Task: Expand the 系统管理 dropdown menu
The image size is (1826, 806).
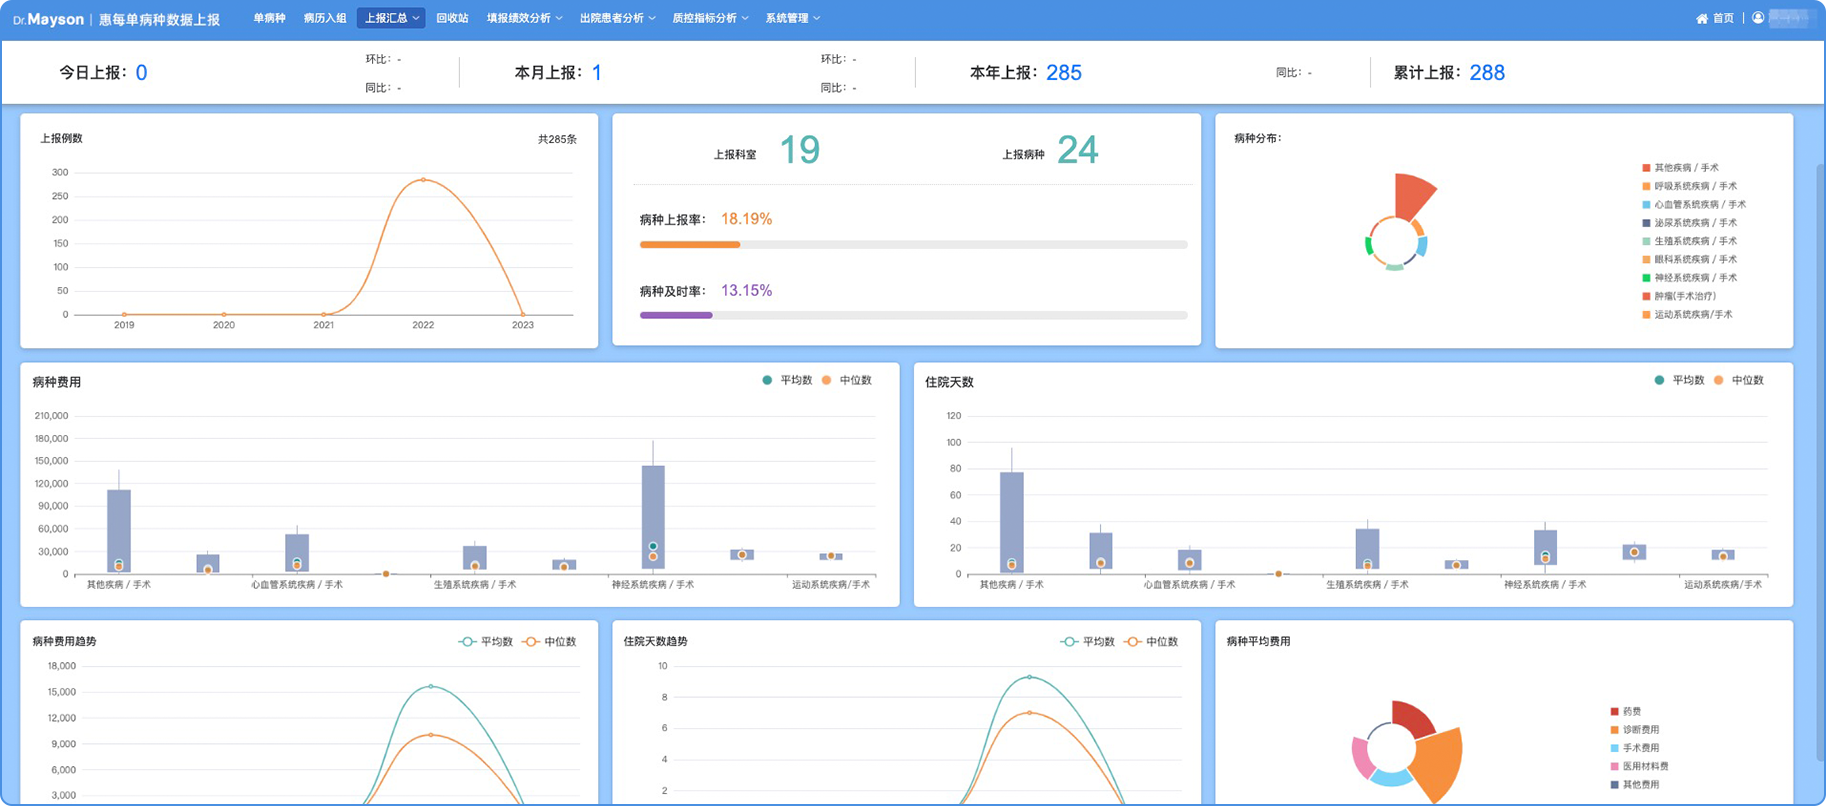Action: pos(792,18)
